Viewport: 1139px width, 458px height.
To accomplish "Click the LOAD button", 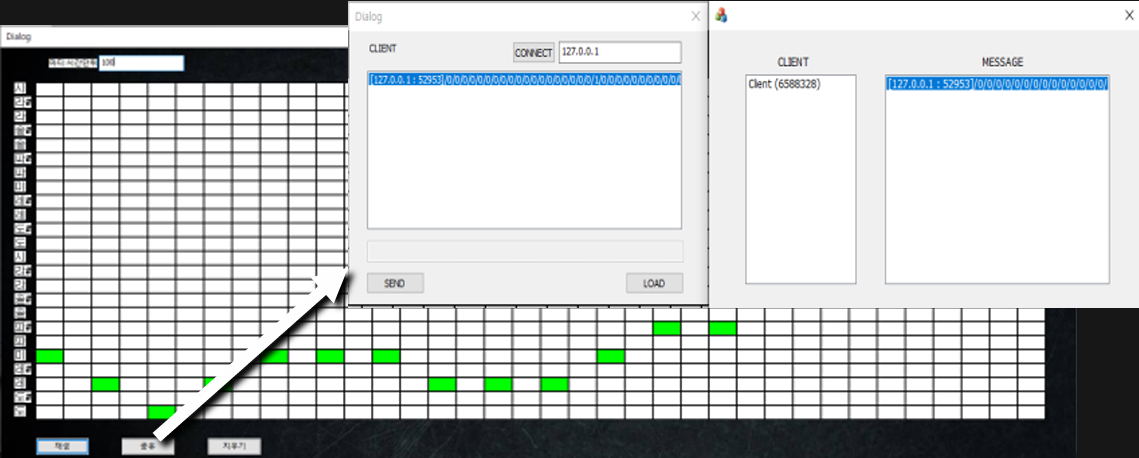I will tap(654, 283).
